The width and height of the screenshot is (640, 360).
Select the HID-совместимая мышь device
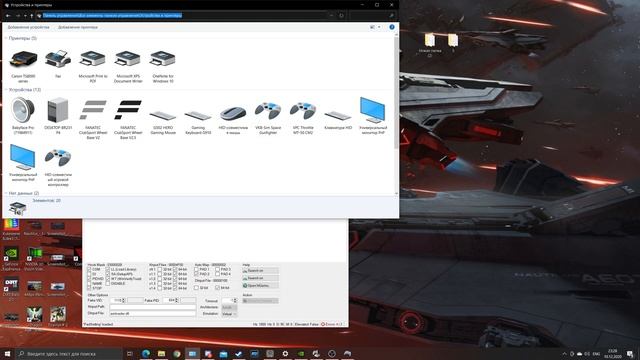[x=233, y=119]
